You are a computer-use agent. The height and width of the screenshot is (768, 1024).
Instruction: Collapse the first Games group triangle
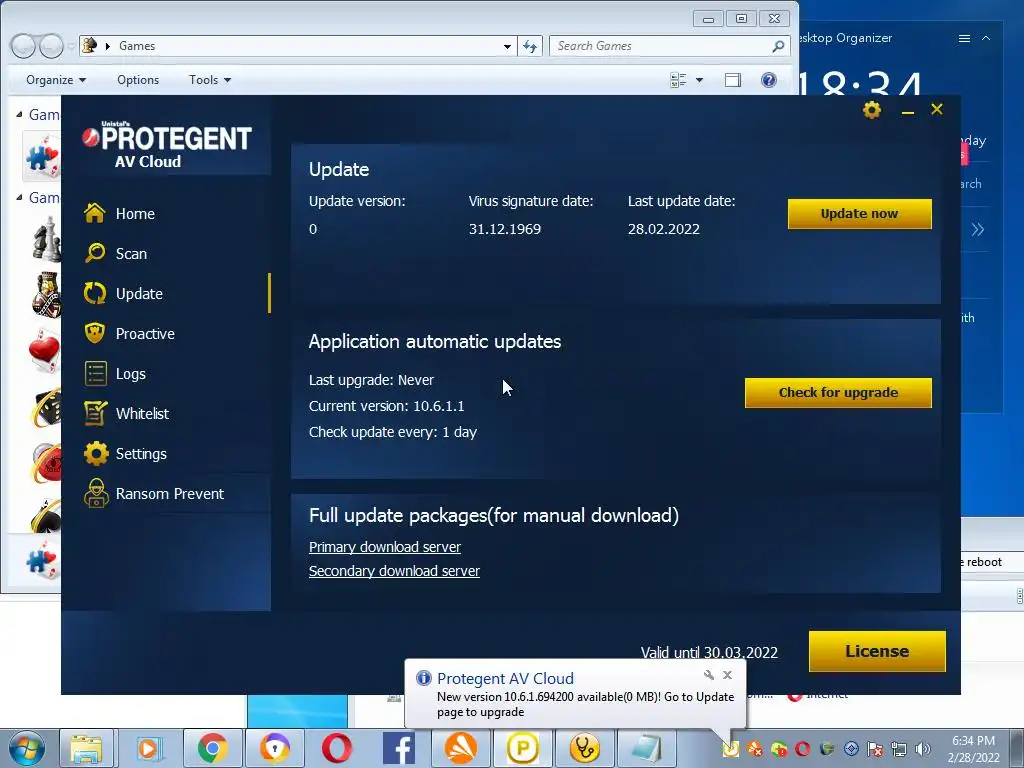click(x=19, y=114)
